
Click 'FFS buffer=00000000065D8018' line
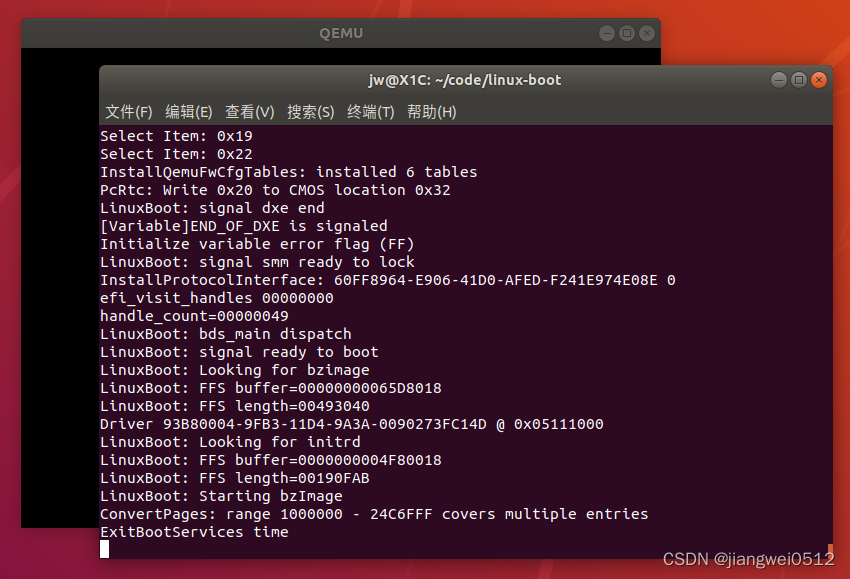click(x=271, y=388)
